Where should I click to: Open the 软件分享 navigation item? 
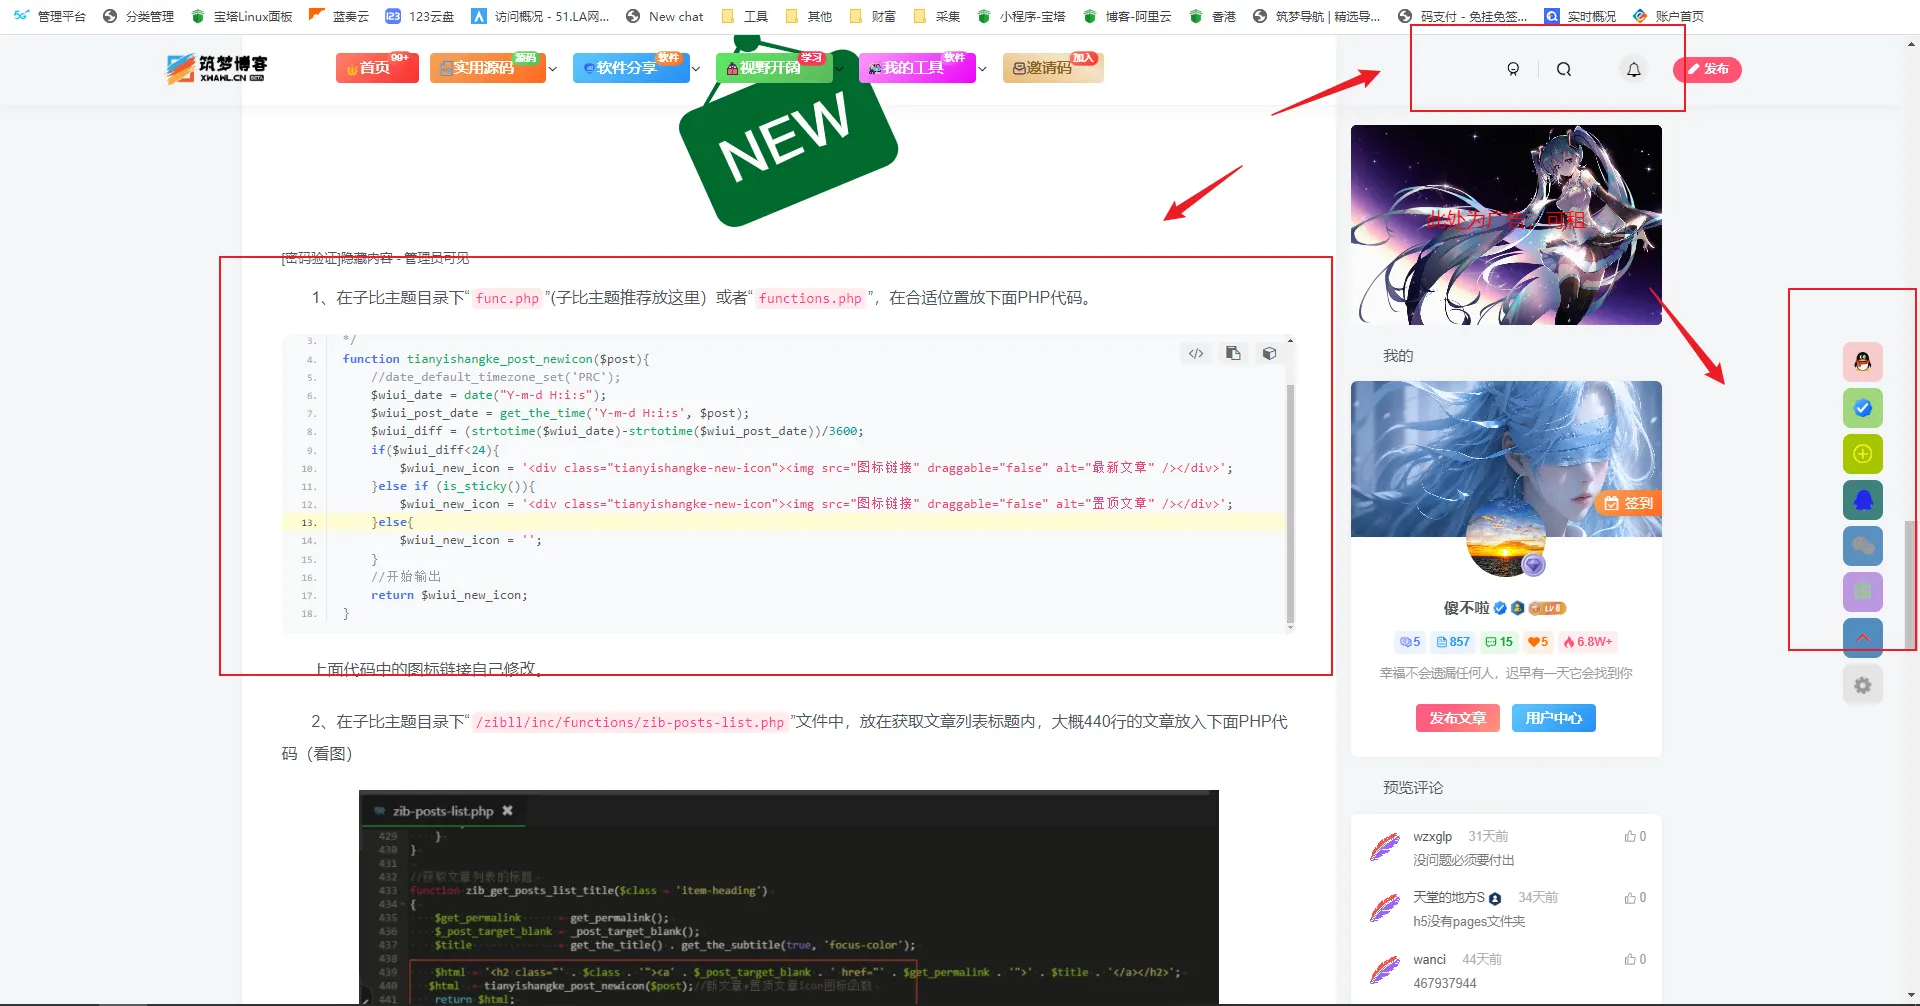(x=630, y=68)
